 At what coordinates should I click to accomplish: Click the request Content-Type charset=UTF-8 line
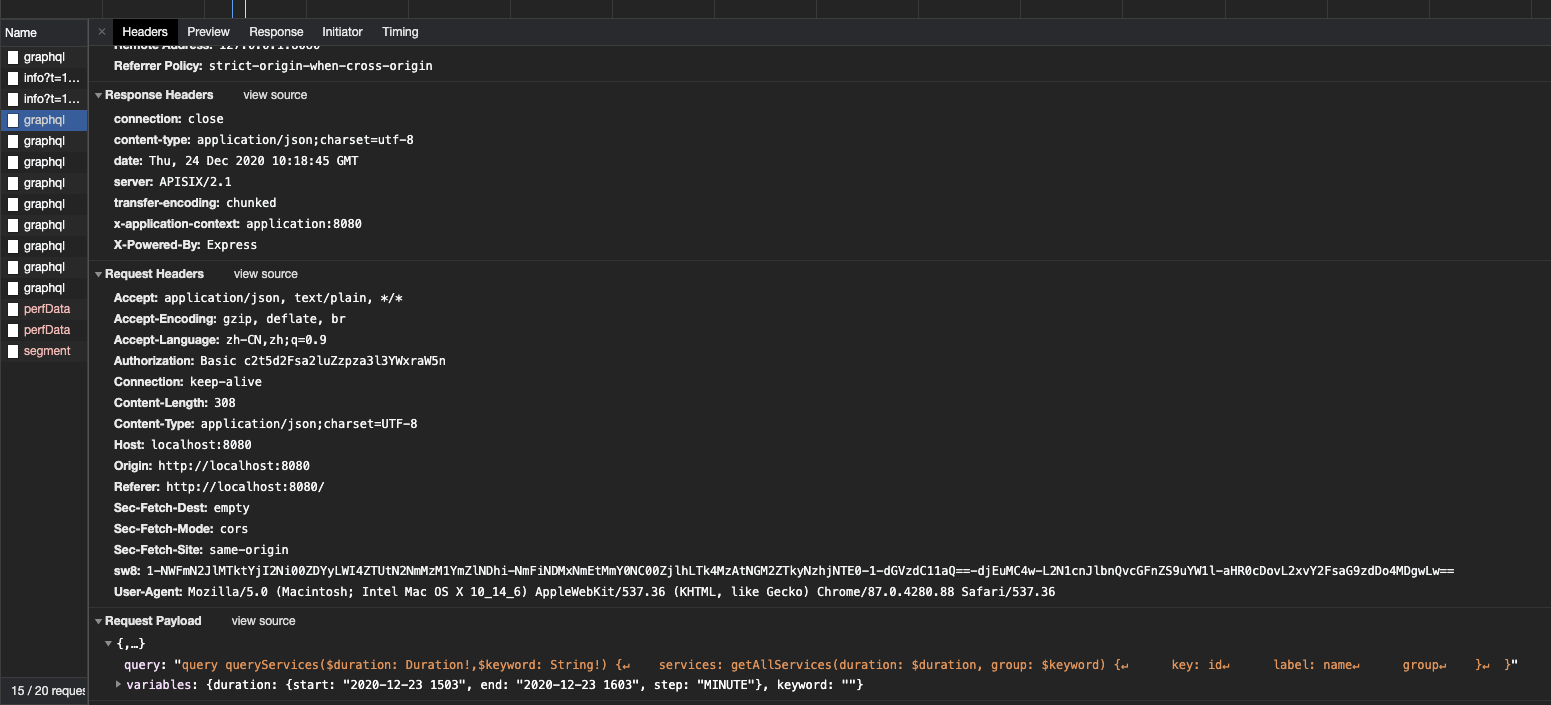[266, 424]
